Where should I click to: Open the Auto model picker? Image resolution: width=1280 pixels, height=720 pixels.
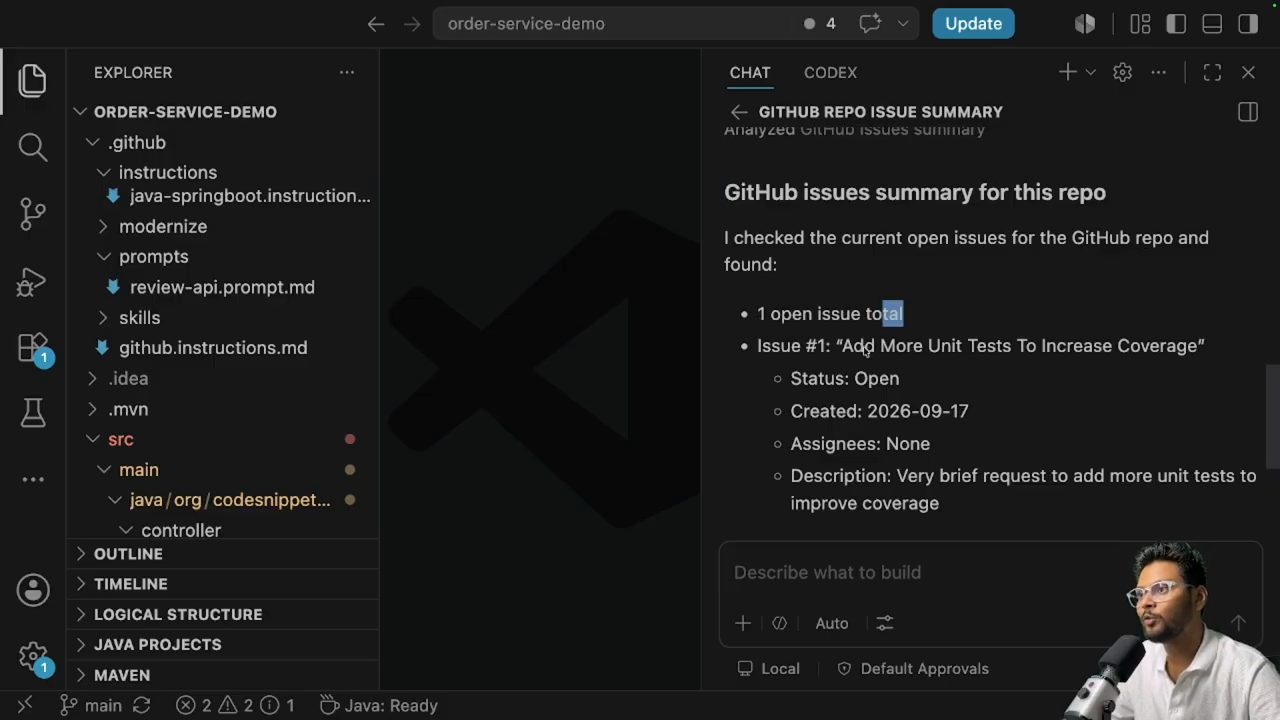point(832,623)
